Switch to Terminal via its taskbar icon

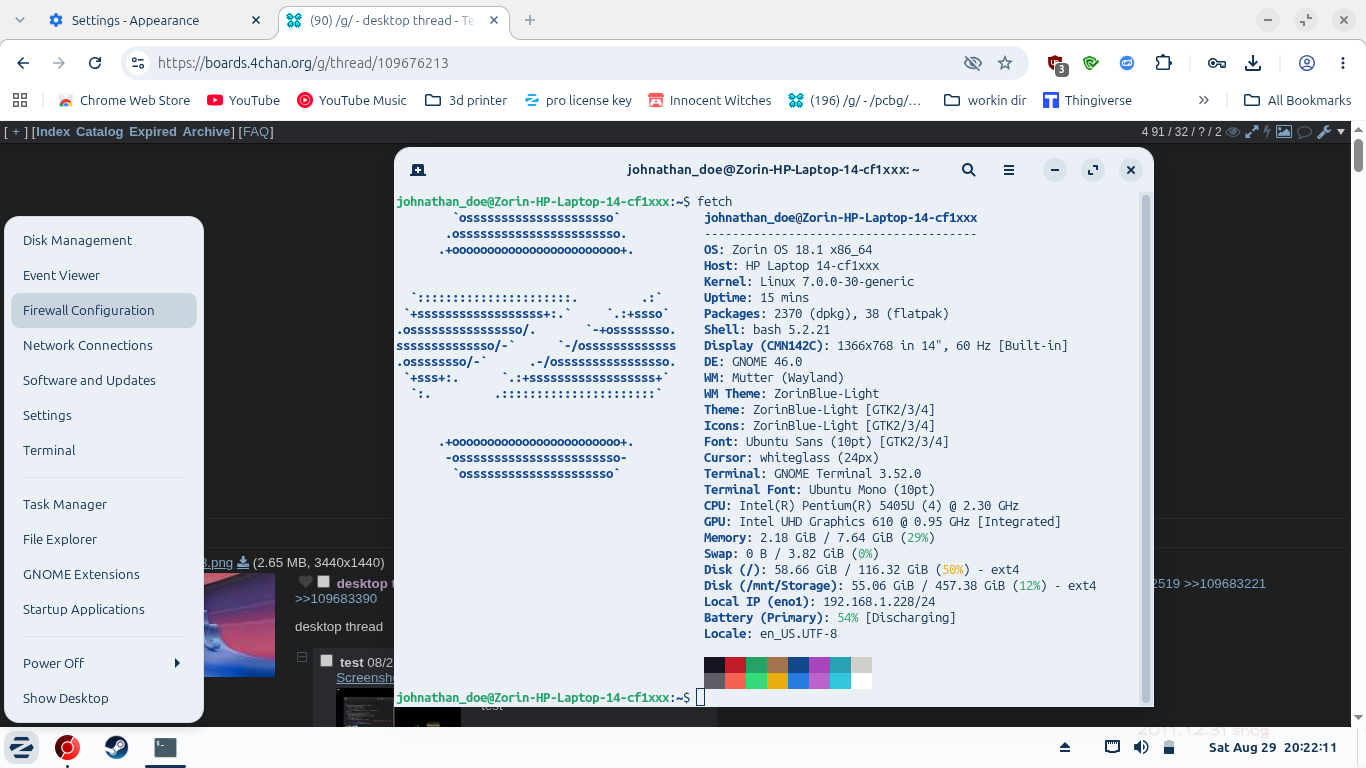coord(165,747)
